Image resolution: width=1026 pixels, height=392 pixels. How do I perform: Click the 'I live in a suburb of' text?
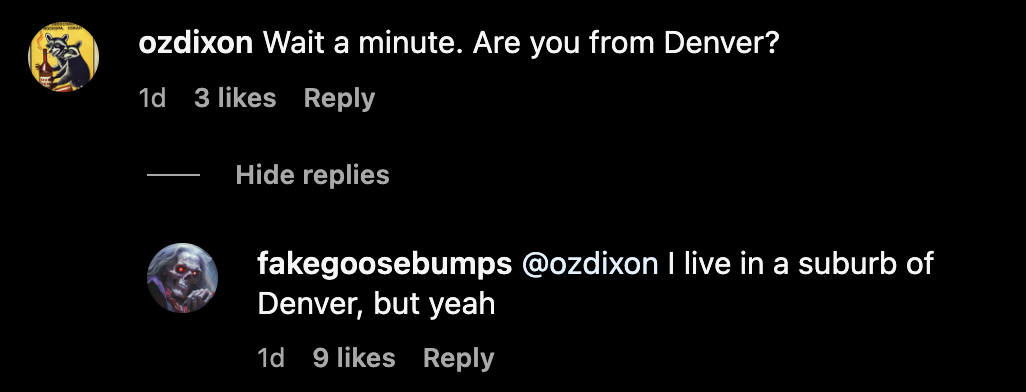pyautogui.click(x=801, y=264)
